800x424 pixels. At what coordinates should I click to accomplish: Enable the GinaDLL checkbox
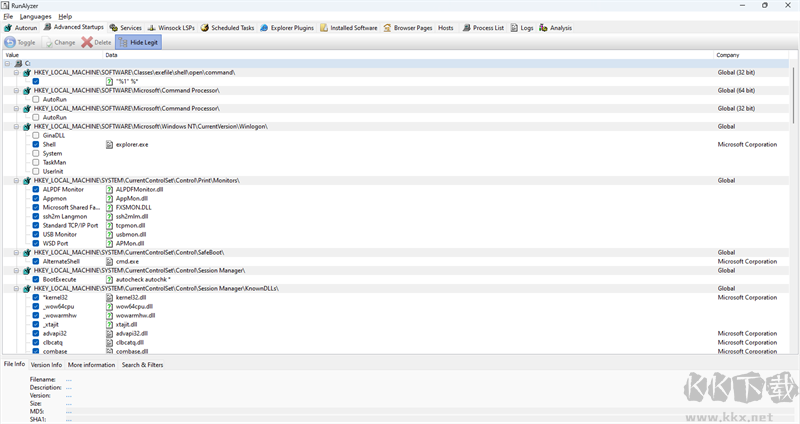pyautogui.click(x=36, y=136)
